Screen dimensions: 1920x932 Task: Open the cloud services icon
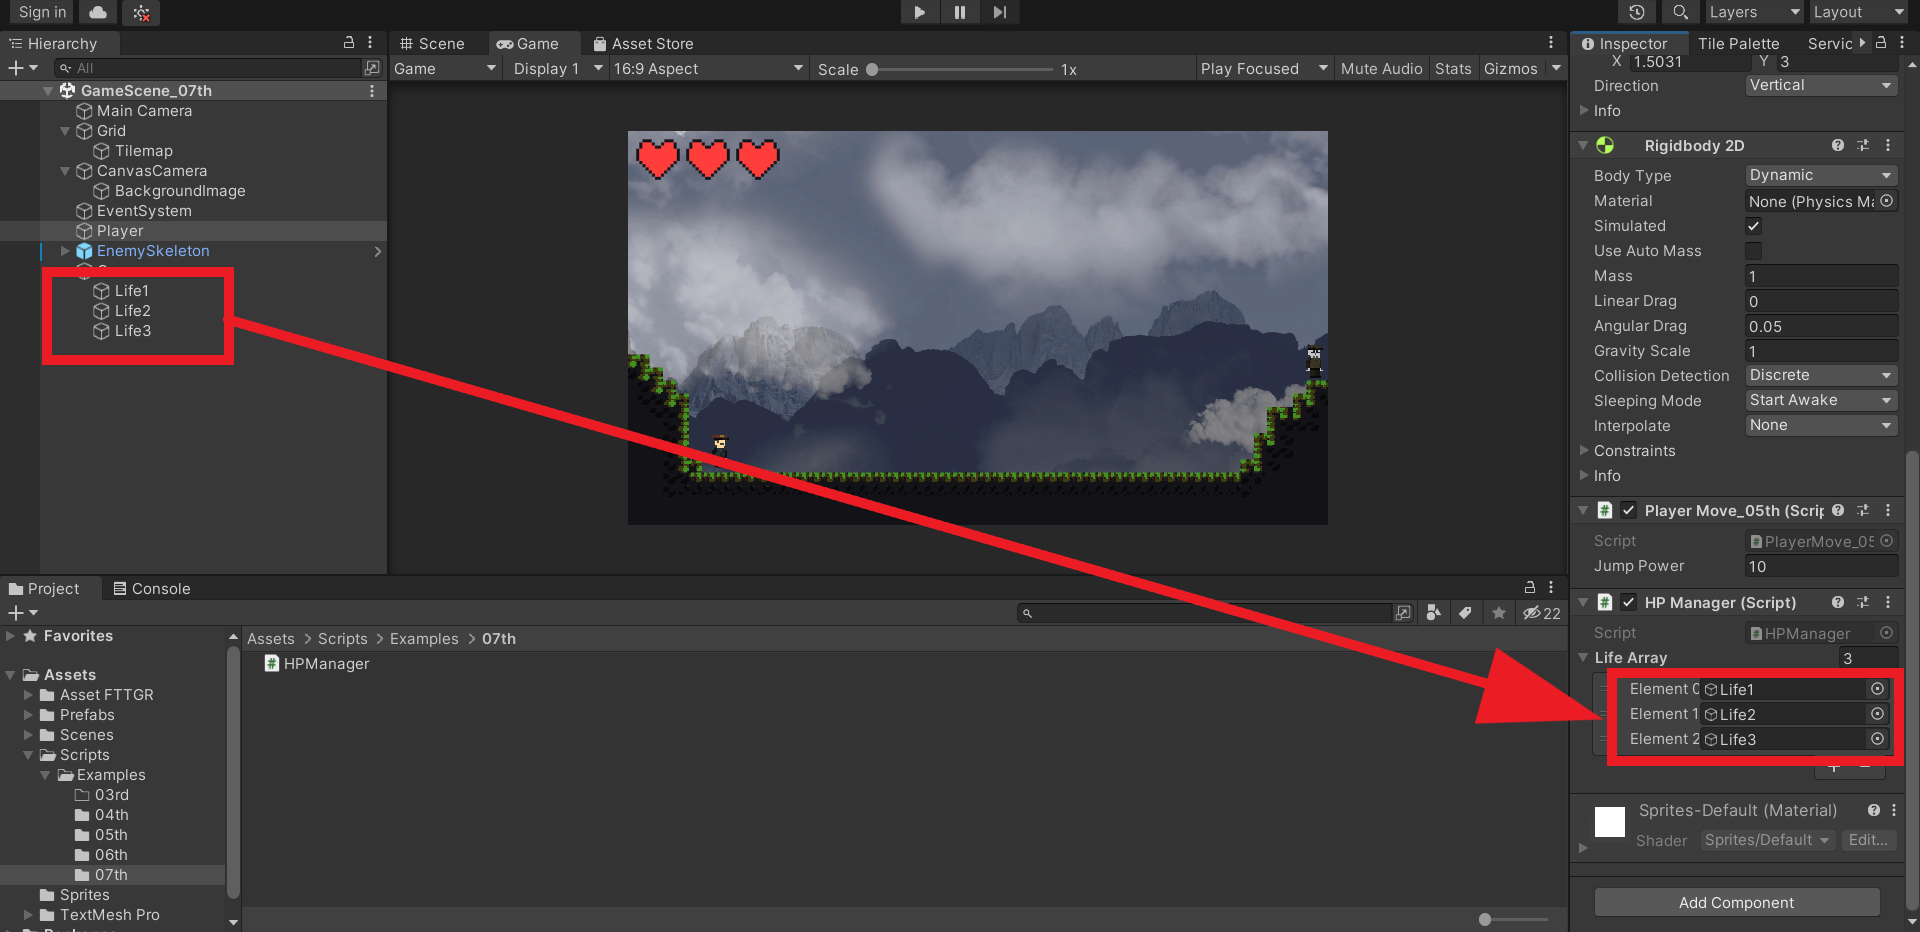[98, 12]
